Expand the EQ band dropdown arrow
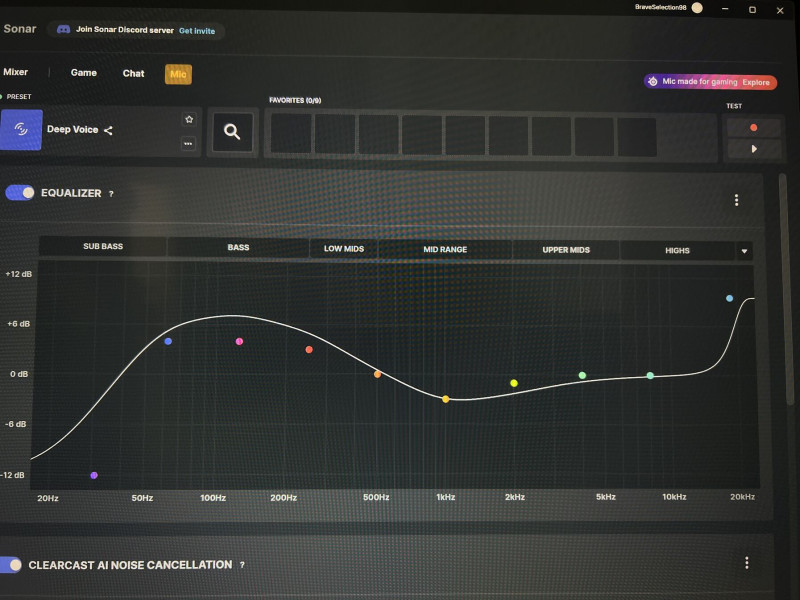 point(744,251)
